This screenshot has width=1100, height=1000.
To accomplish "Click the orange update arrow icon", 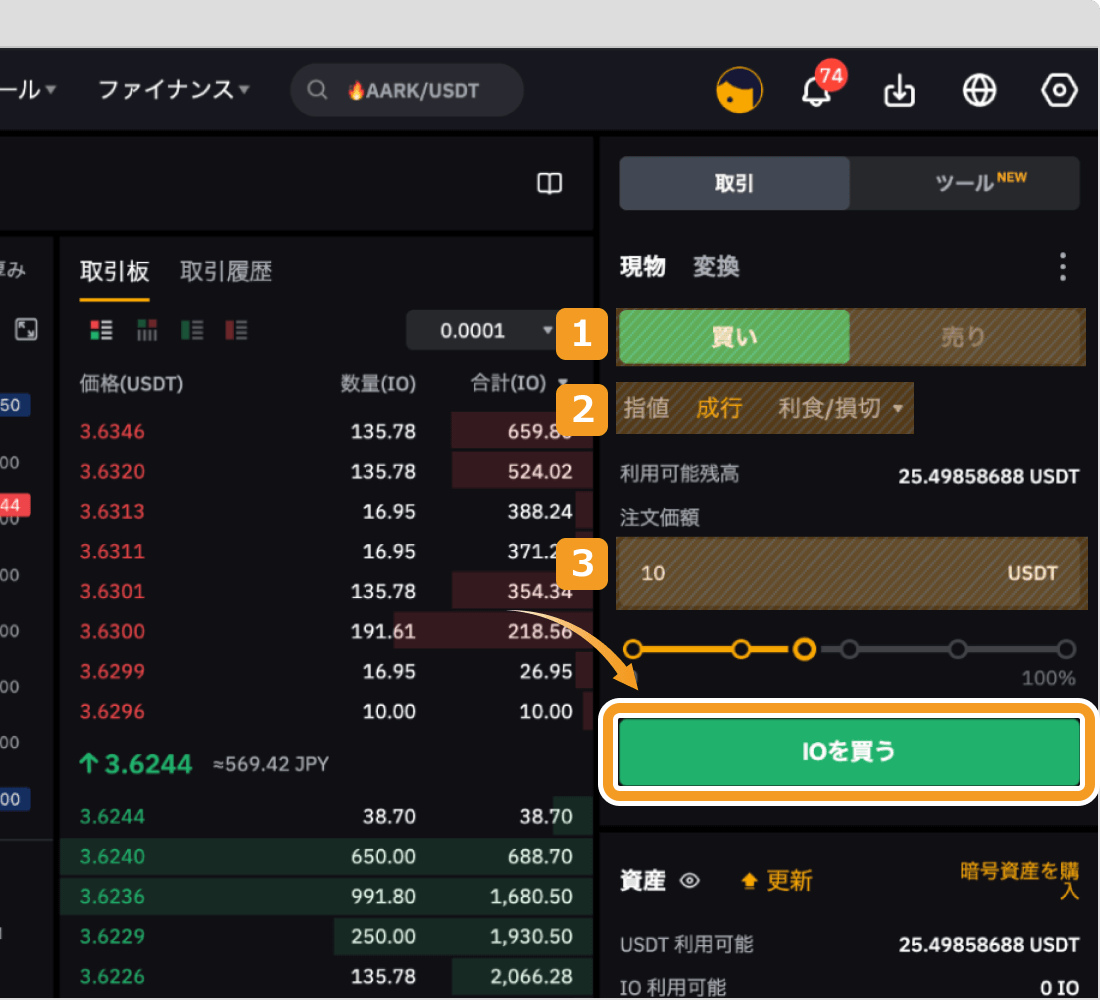I will click(749, 881).
